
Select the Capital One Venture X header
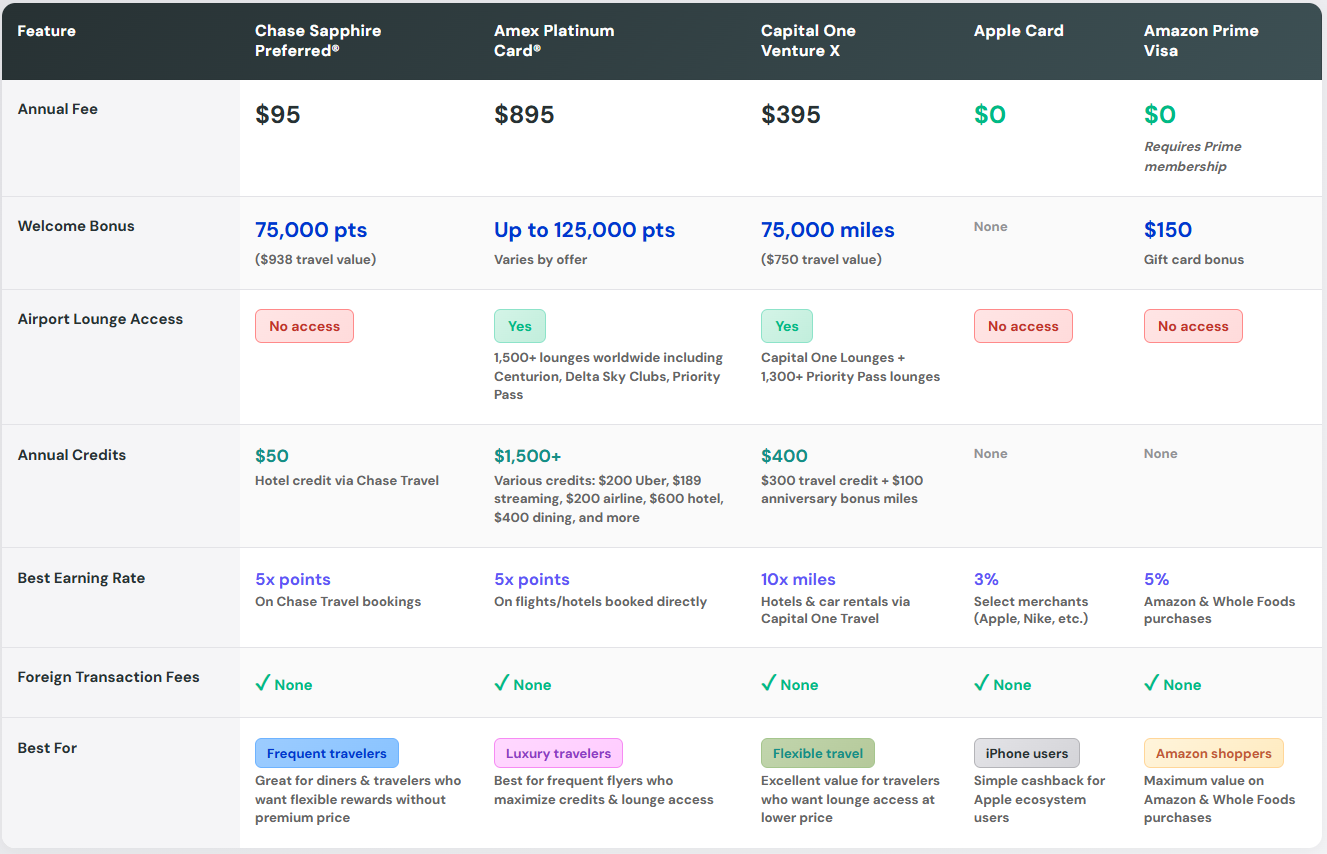(x=808, y=40)
